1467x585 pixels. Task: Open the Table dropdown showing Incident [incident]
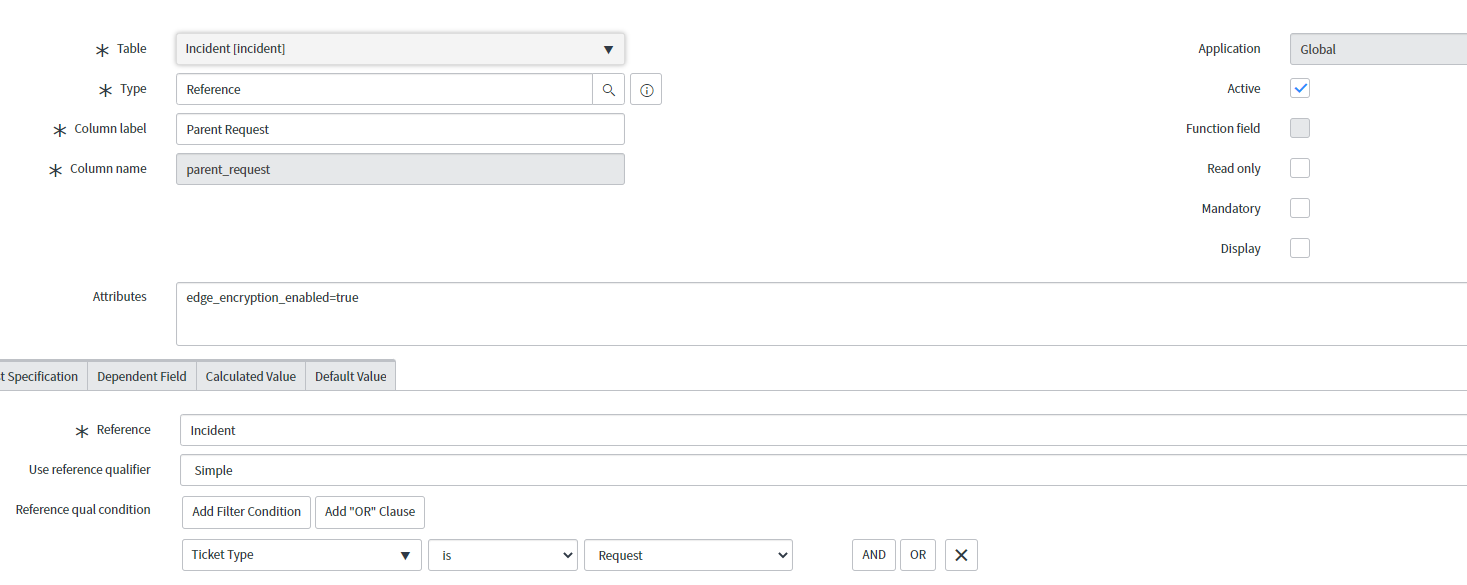tap(400, 49)
